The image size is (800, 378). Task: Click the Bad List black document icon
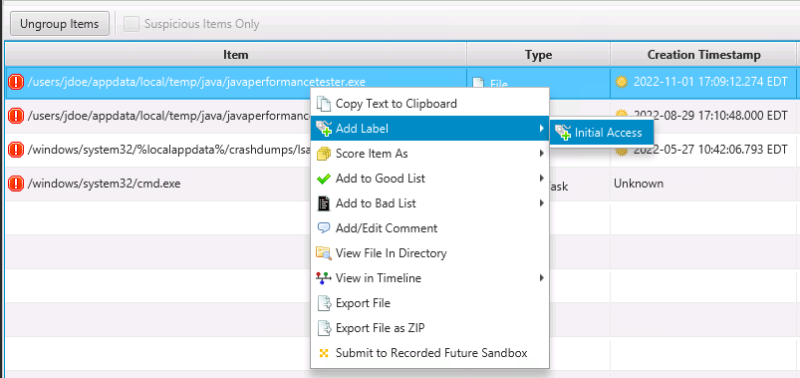pyautogui.click(x=323, y=204)
